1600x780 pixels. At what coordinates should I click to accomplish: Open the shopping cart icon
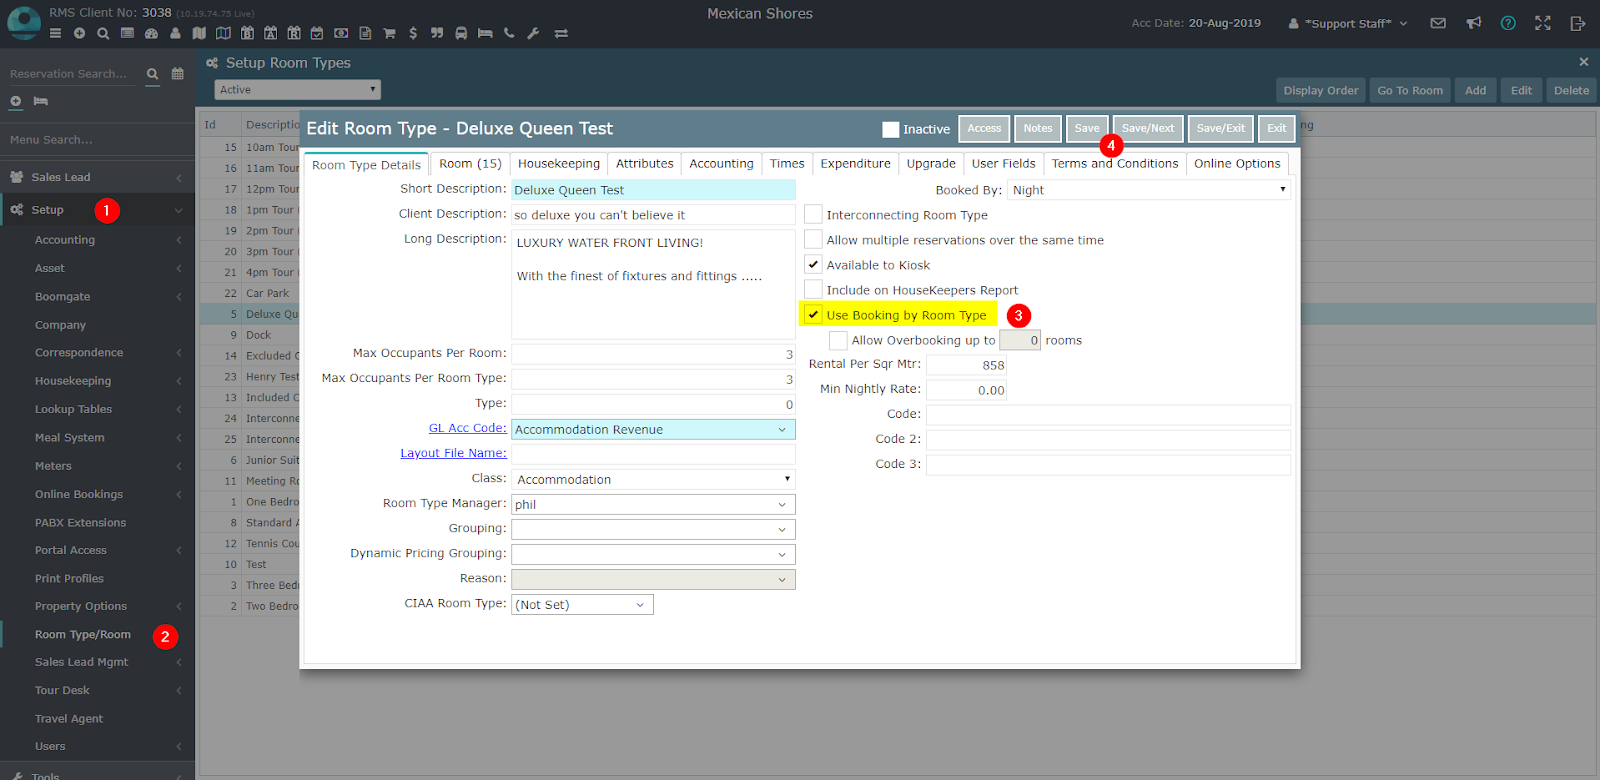(389, 33)
